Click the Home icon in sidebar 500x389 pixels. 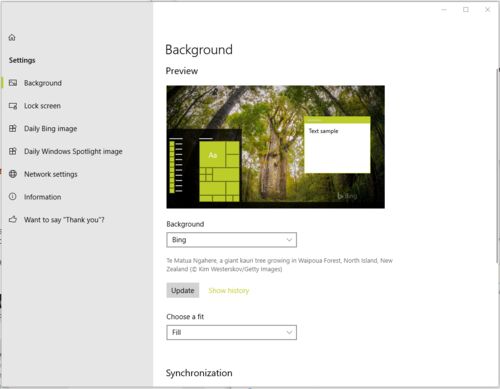[x=12, y=37]
